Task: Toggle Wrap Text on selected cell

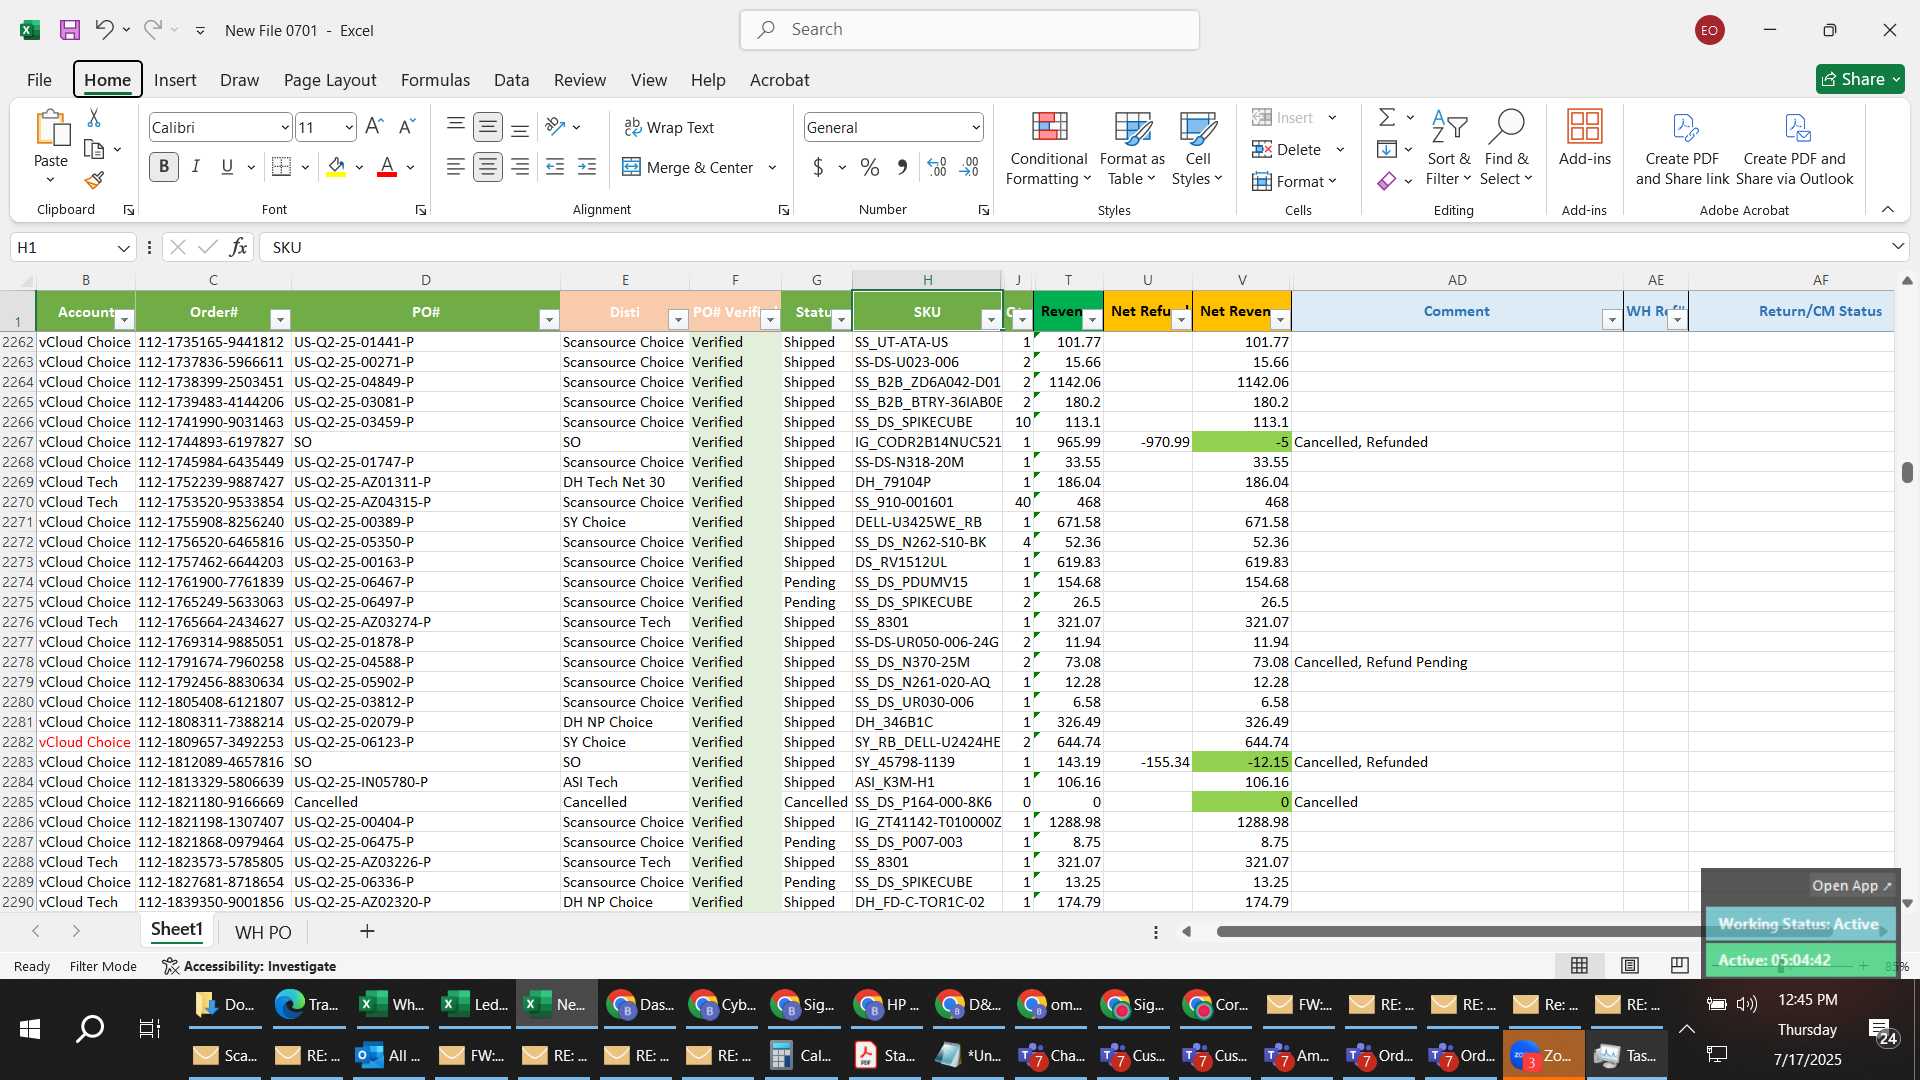Action: tap(669, 127)
